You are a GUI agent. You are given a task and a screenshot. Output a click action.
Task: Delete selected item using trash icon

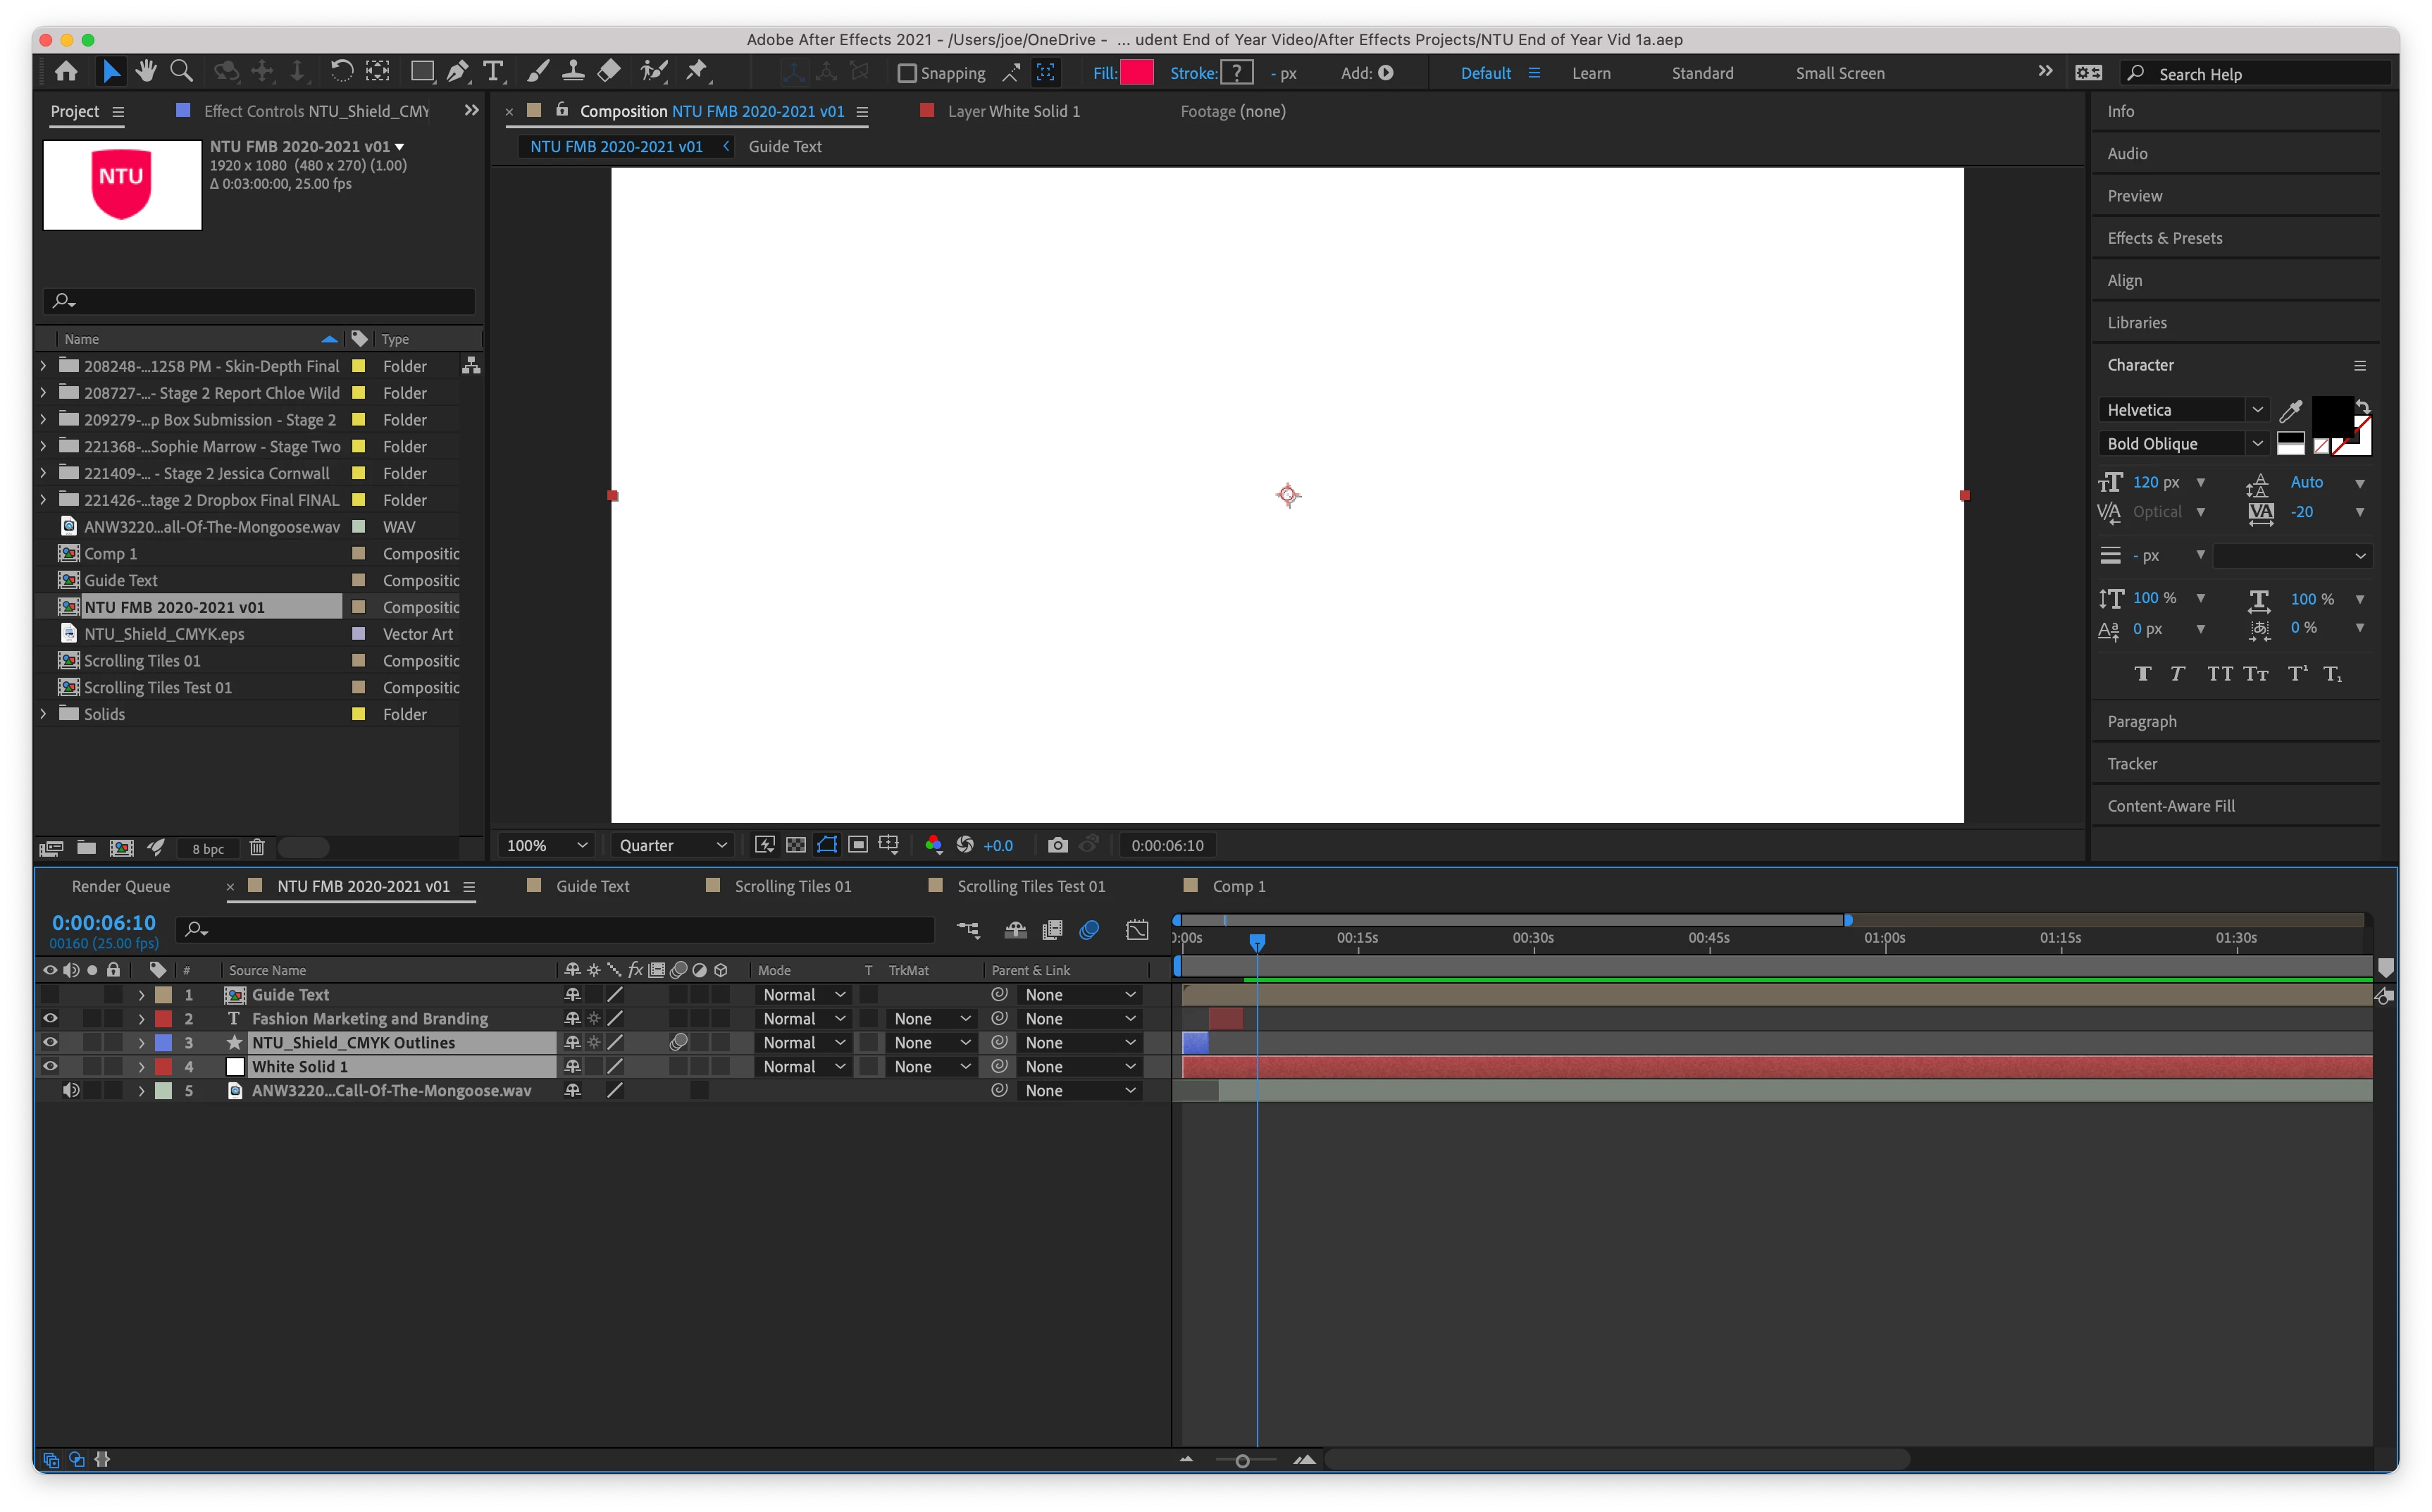click(x=257, y=848)
